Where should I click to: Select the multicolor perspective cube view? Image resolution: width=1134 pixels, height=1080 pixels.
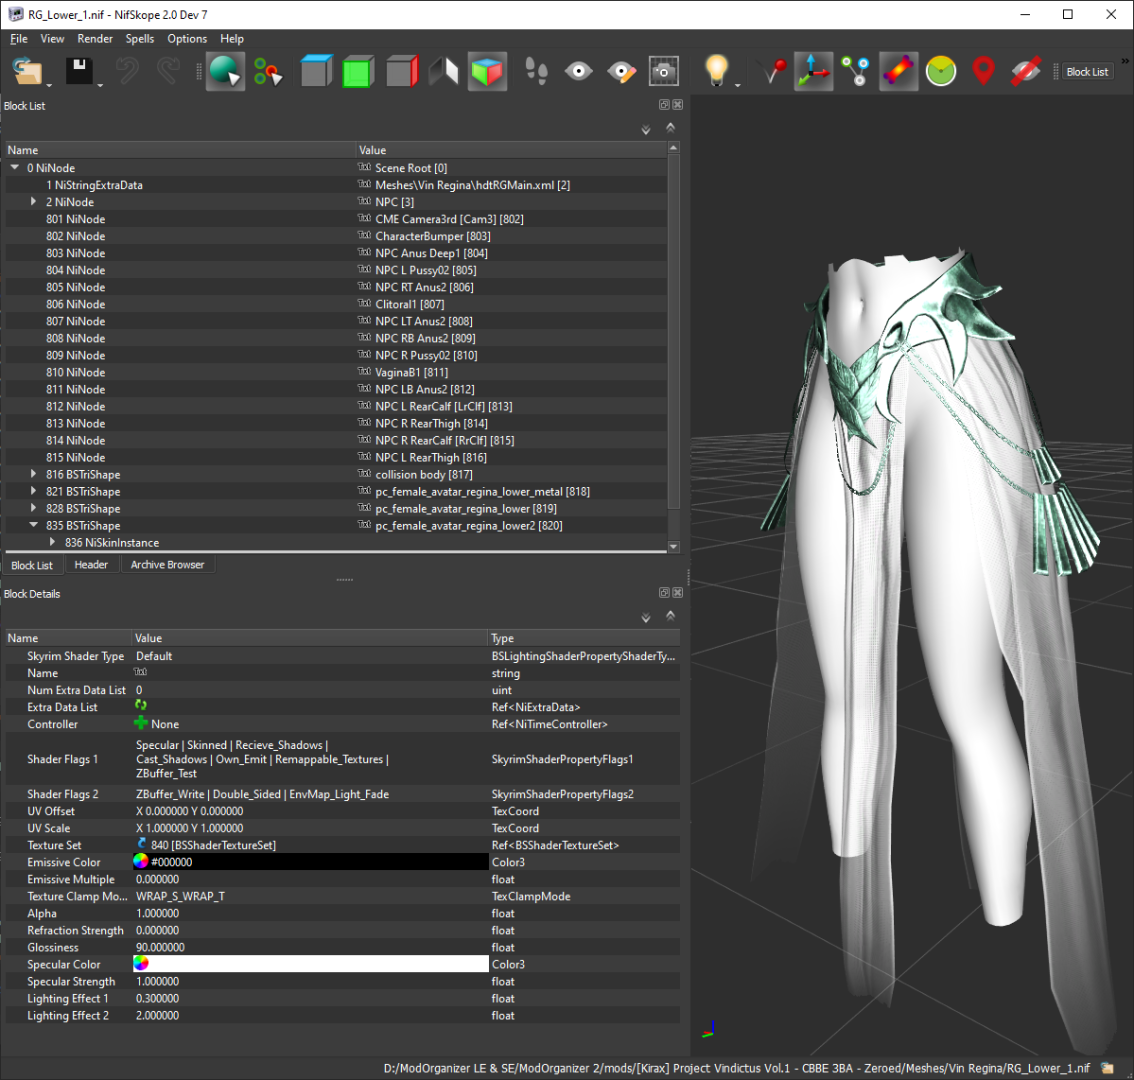(x=487, y=72)
